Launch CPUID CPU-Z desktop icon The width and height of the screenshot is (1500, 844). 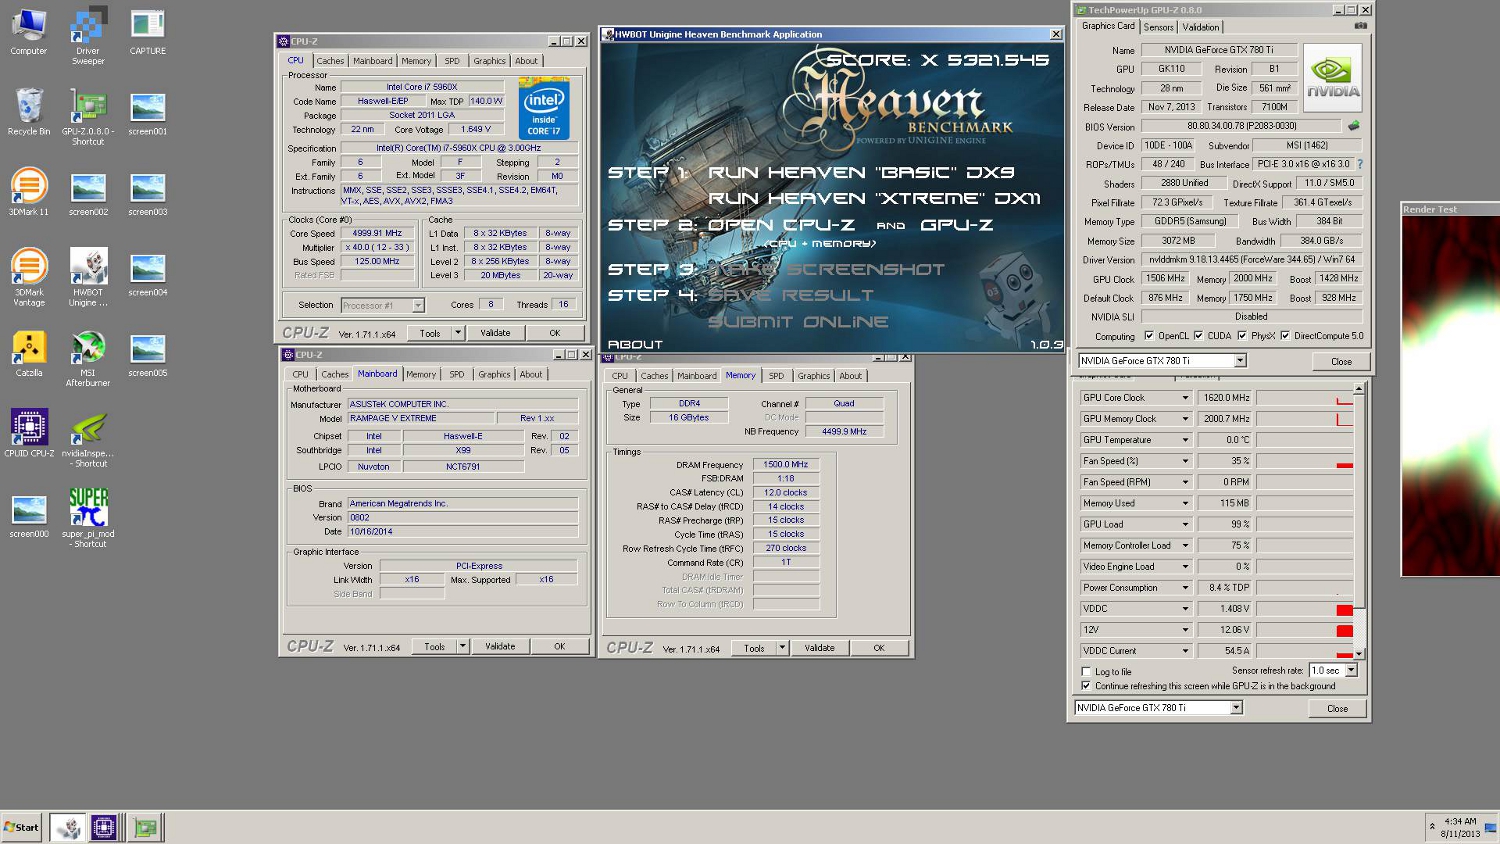click(x=29, y=433)
